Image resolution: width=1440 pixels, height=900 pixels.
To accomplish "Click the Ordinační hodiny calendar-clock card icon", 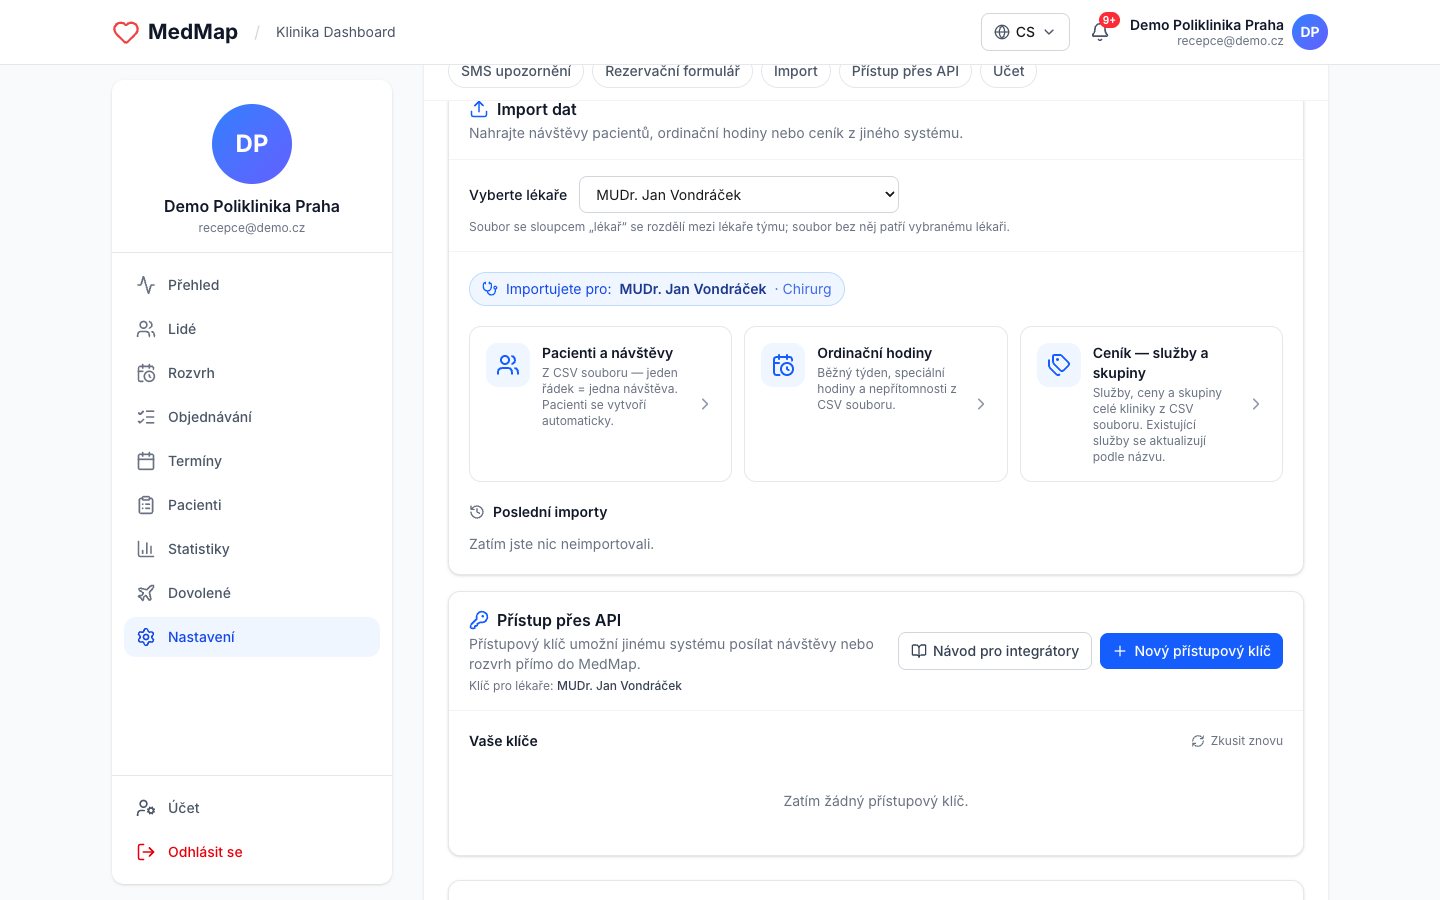I will click(x=783, y=365).
